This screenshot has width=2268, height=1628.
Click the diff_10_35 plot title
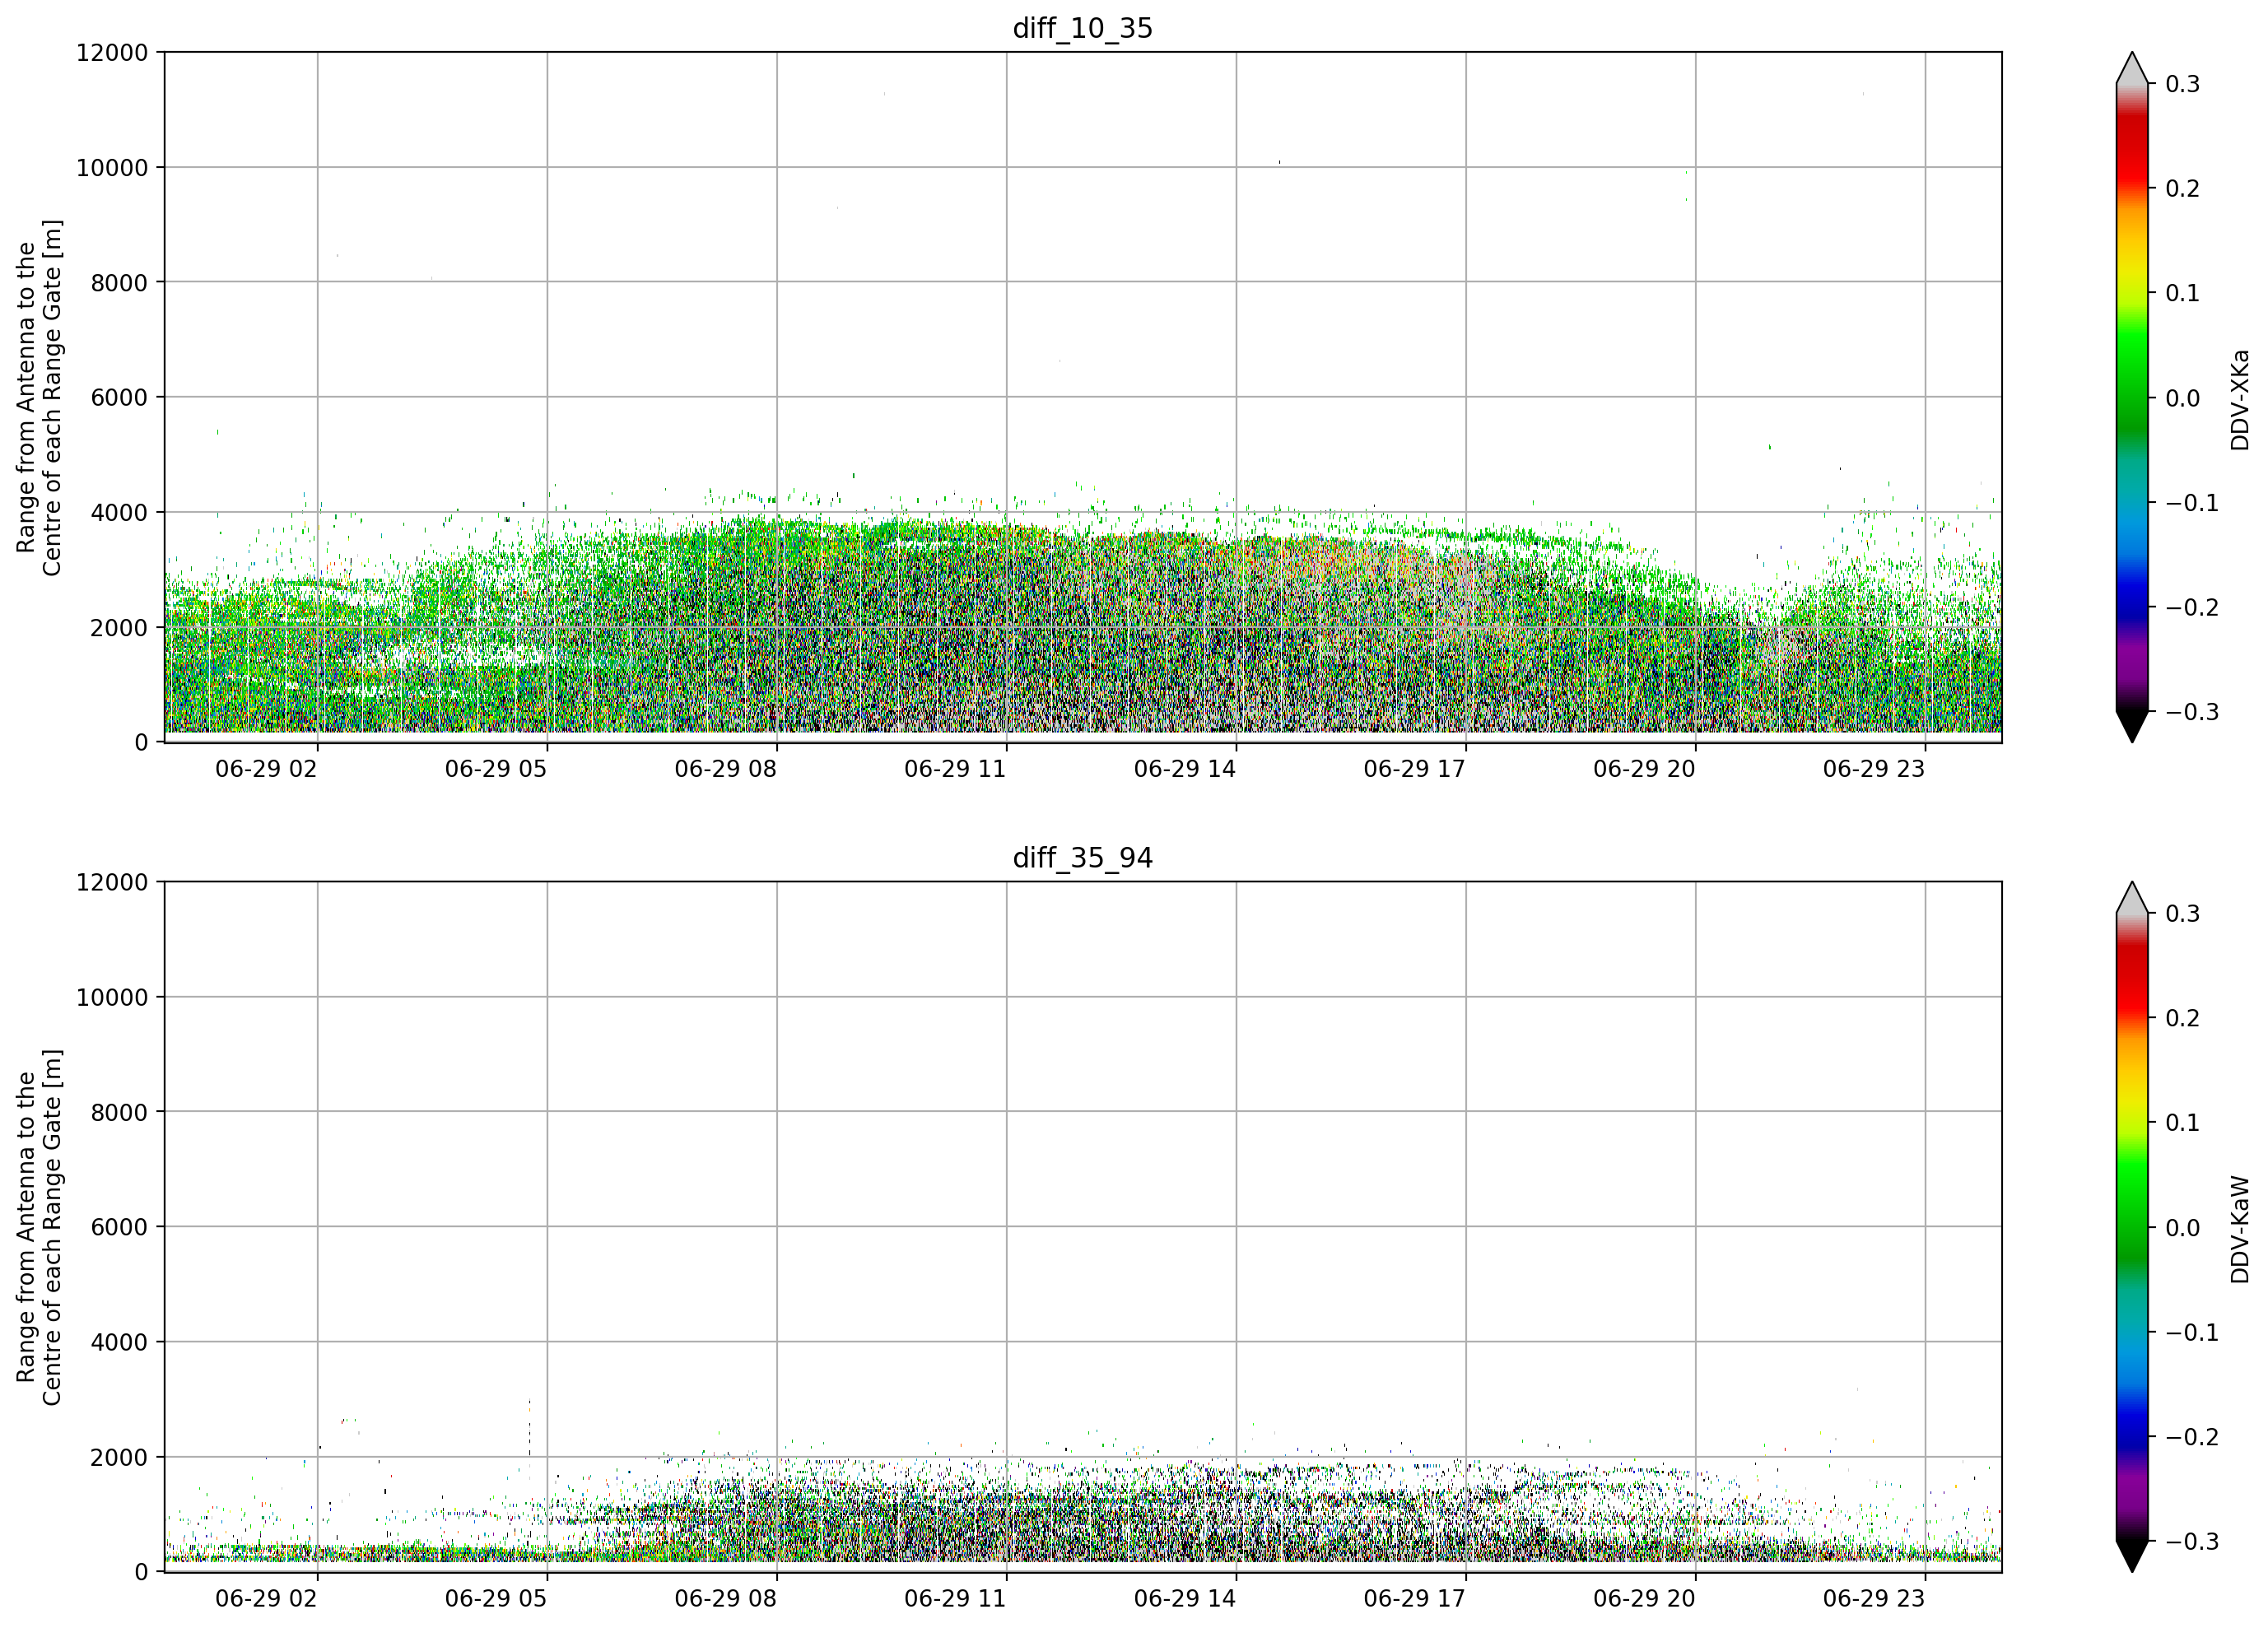tap(1083, 28)
